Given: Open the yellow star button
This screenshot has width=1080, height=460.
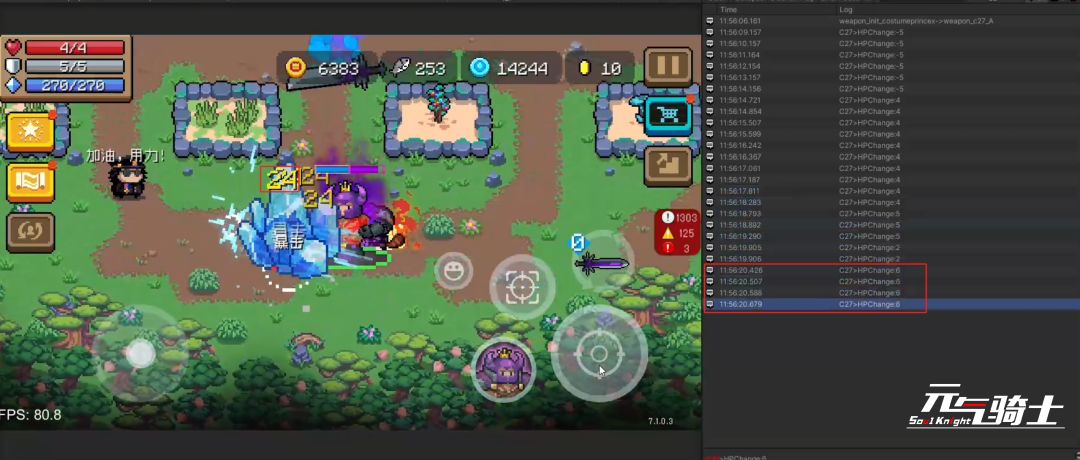Looking at the screenshot, I should point(30,132).
